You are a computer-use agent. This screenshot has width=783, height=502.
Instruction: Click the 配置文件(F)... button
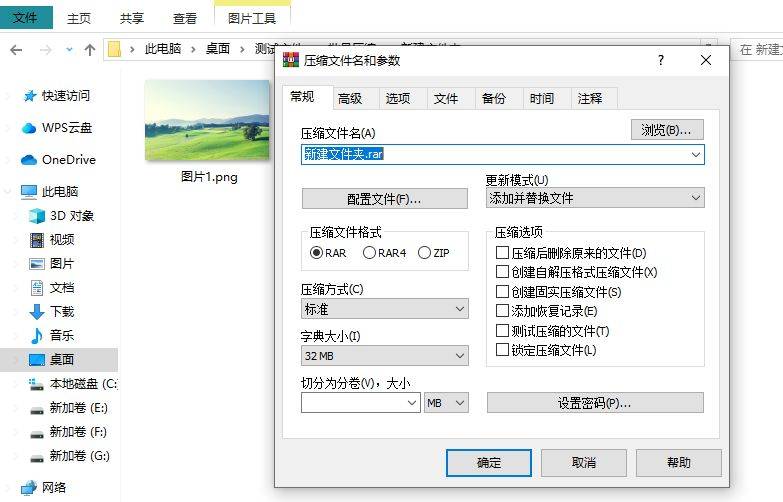pos(385,199)
